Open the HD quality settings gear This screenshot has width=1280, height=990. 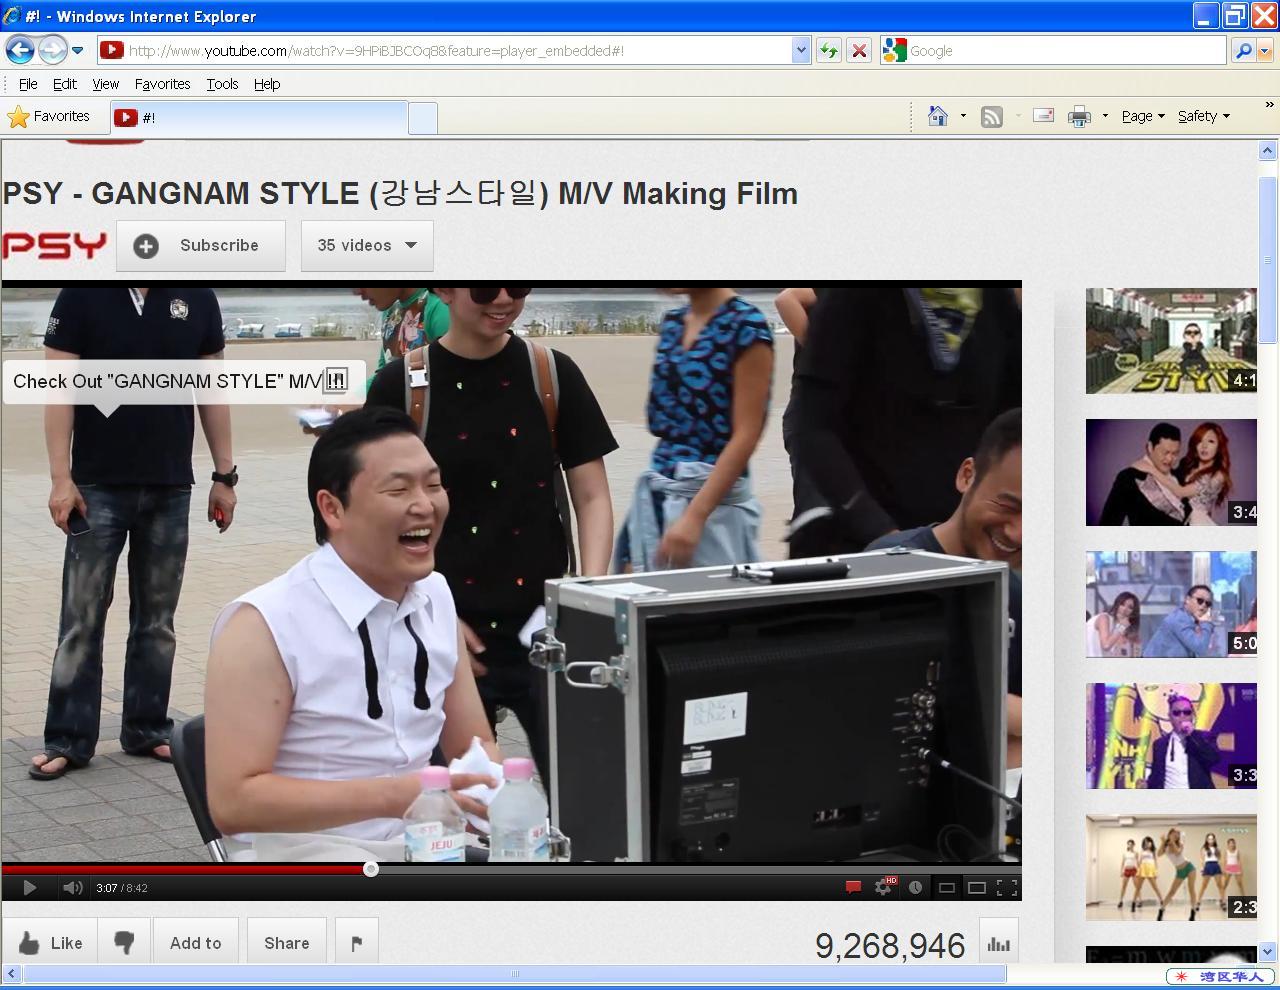884,887
